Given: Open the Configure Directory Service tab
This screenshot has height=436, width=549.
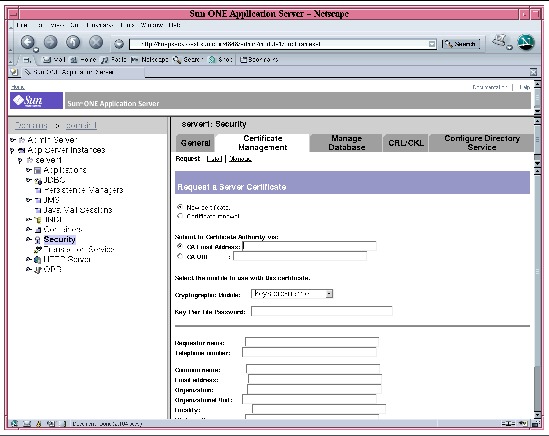Looking at the screenshot, I should point(482,143).
